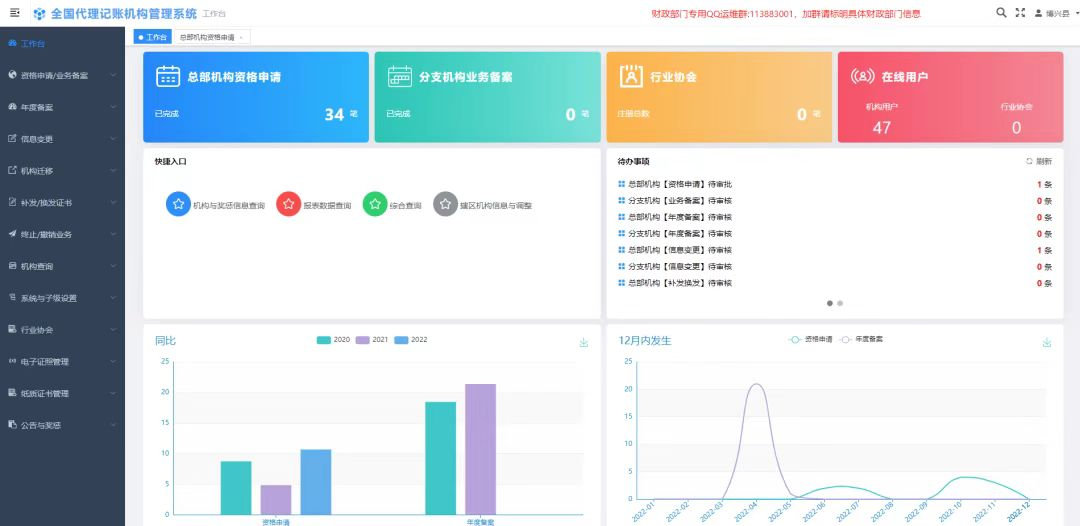Expand the 行业协会 sidebar menu
This screenshot has height=526, width=1080.
point(63,330)
